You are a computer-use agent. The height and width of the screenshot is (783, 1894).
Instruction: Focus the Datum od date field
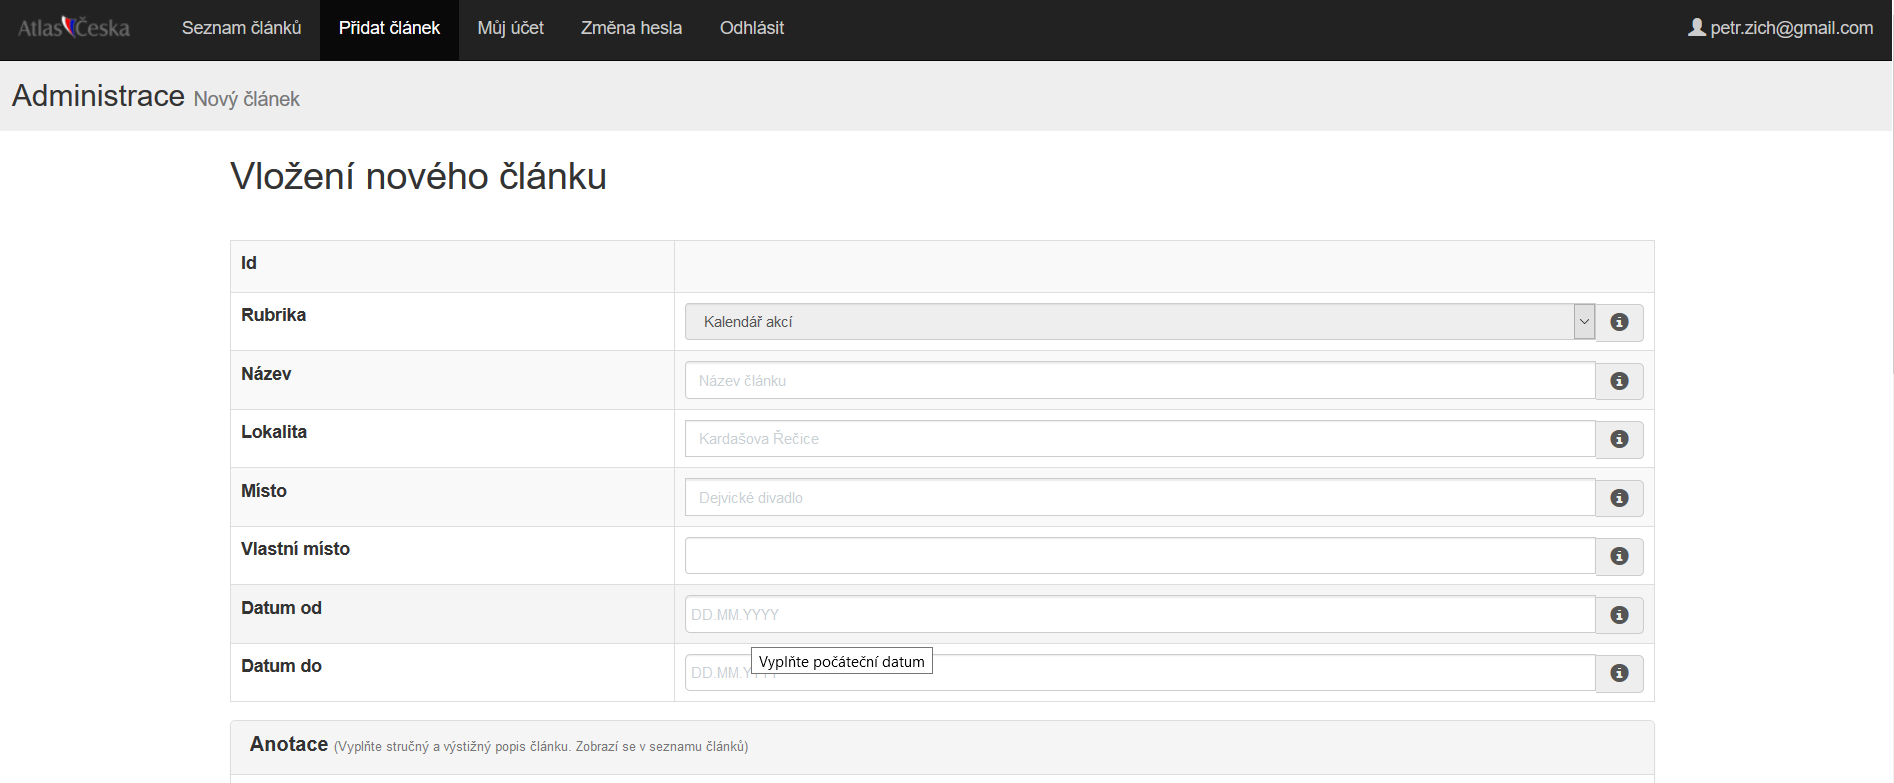click(1140, 615)
